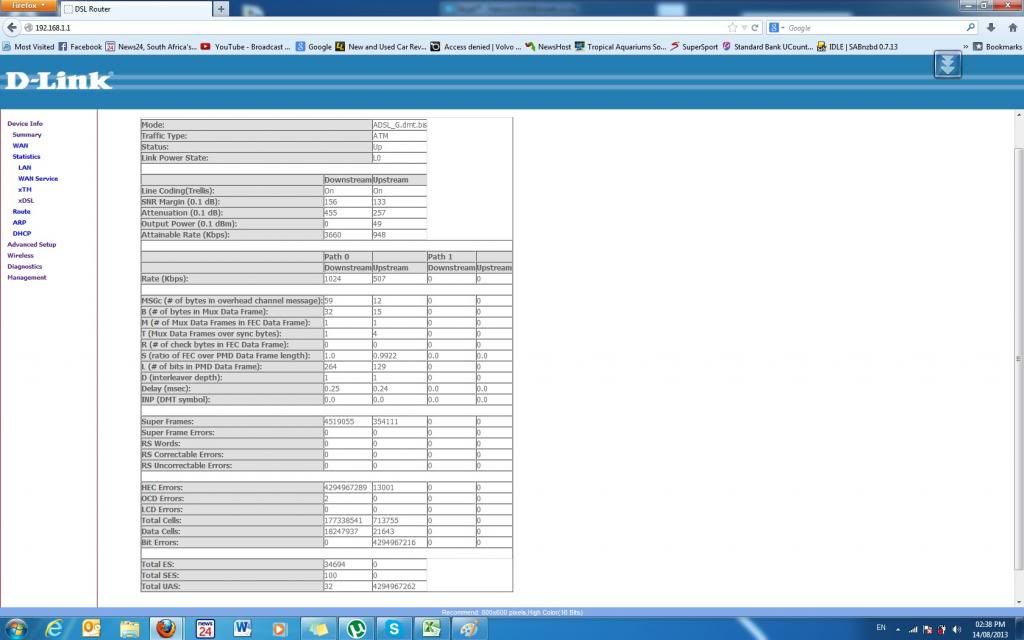1024x640 pixels.
Task: Bookmark this page with the star icon
Action: (733, 28)
